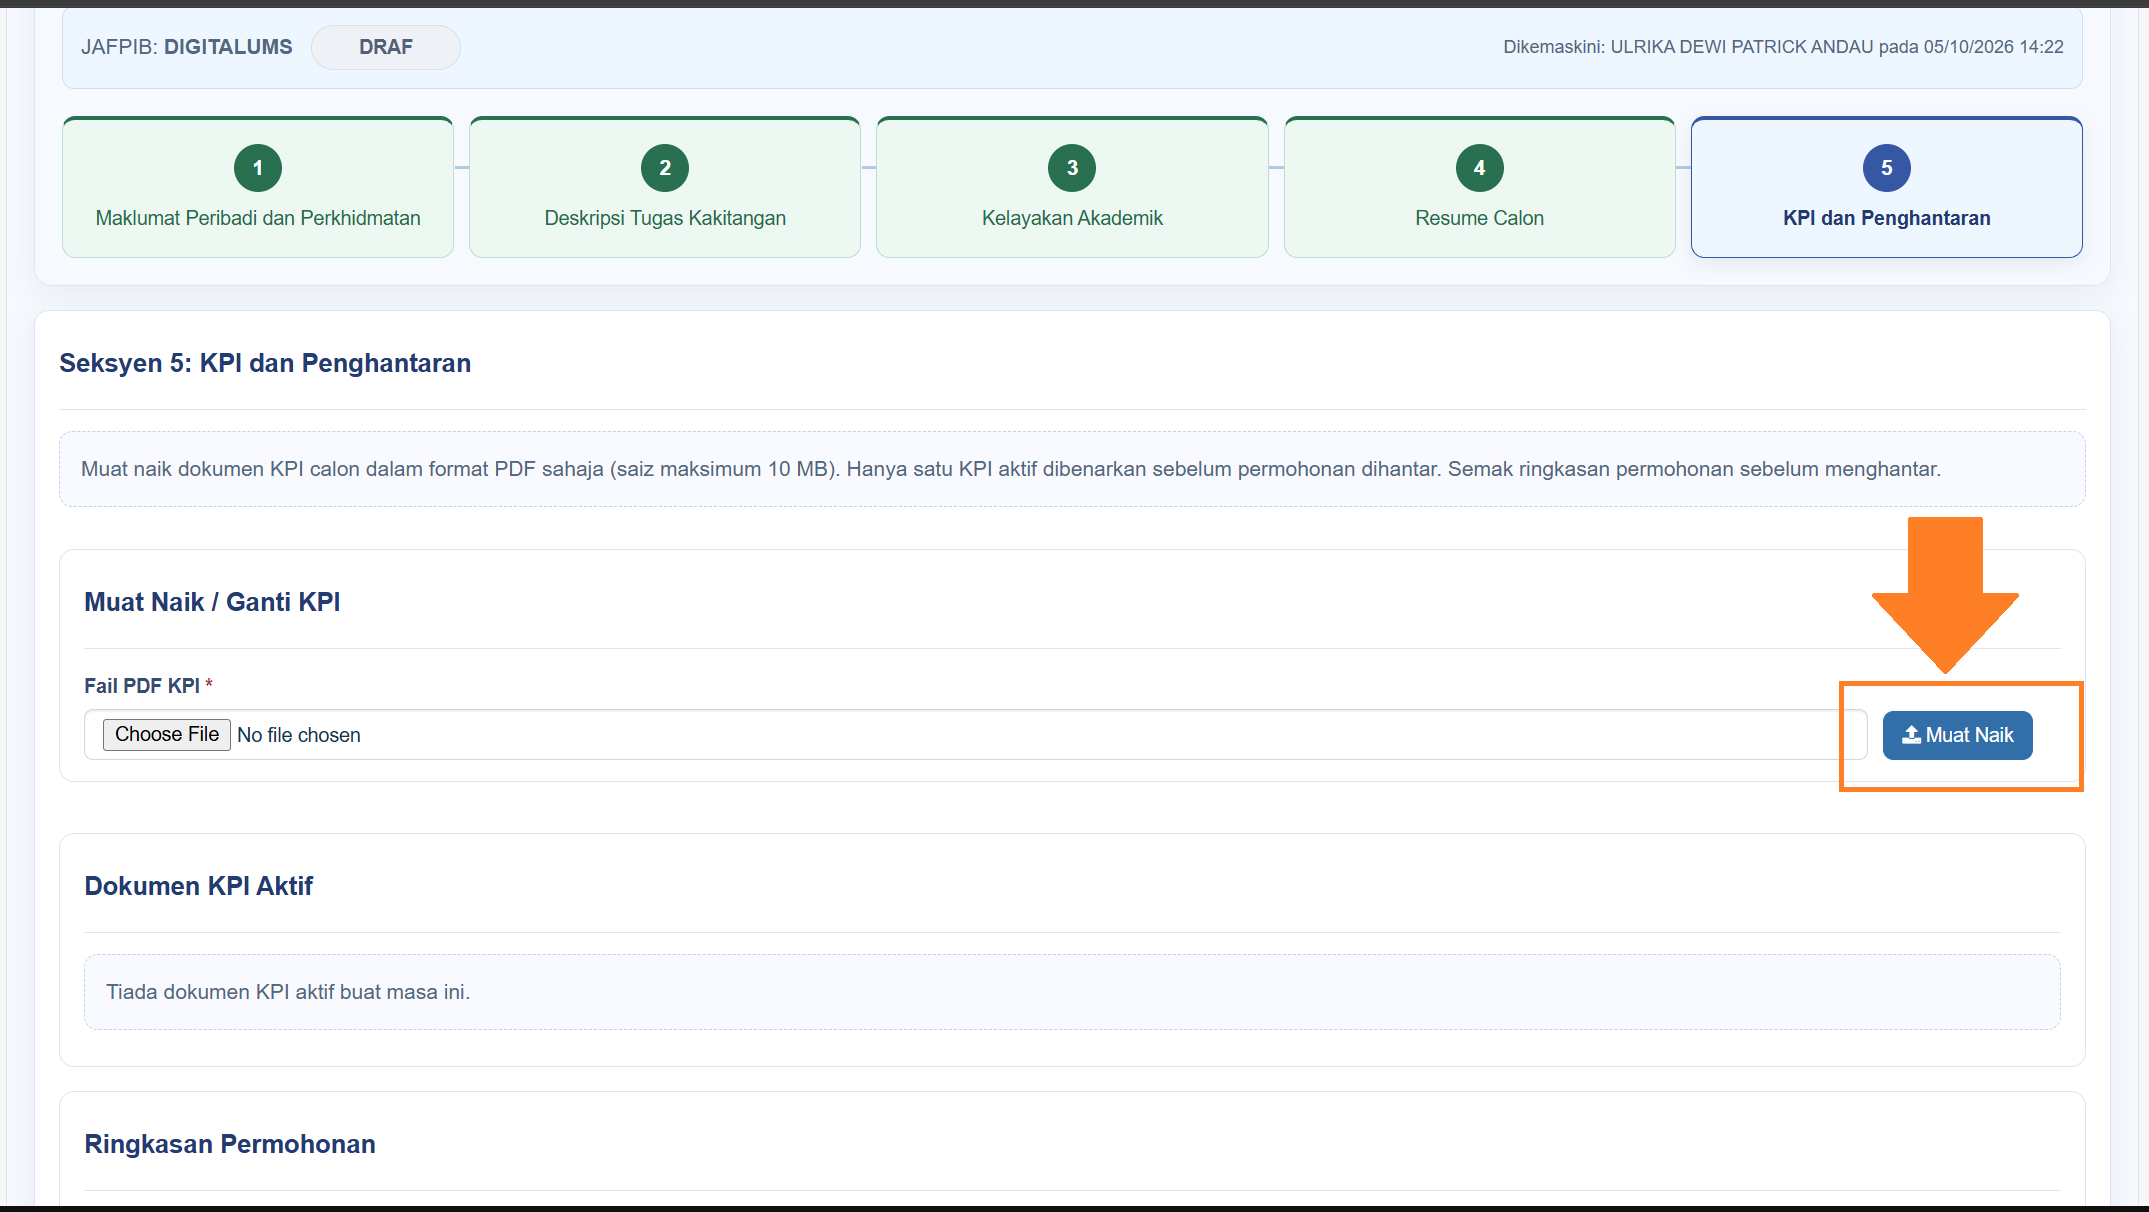Click the DRAF status badge
Viewport: 2149px width, 1212px height.
[386, 48]
